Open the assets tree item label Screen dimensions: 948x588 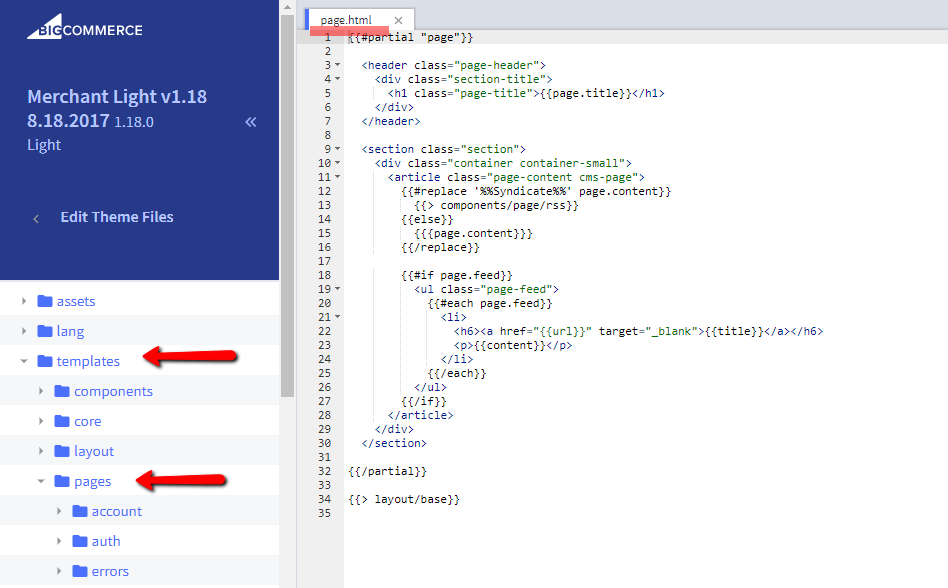point(76,301)
